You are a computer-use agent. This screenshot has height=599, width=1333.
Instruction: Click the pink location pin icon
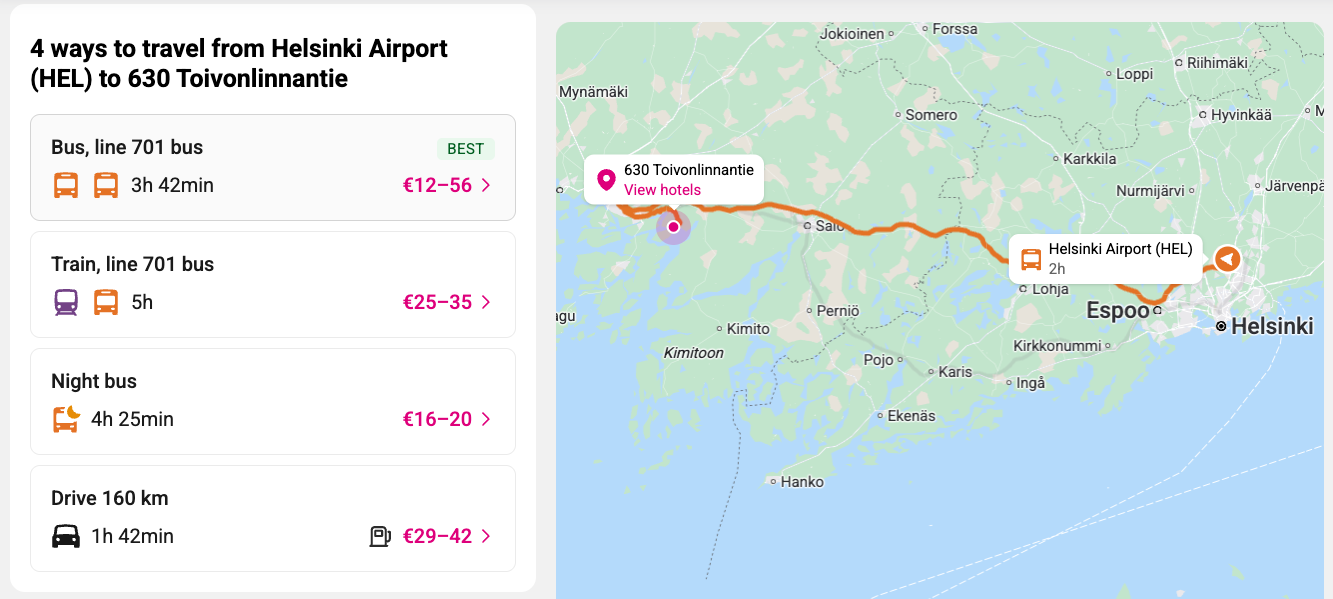[x=605, y=180]
